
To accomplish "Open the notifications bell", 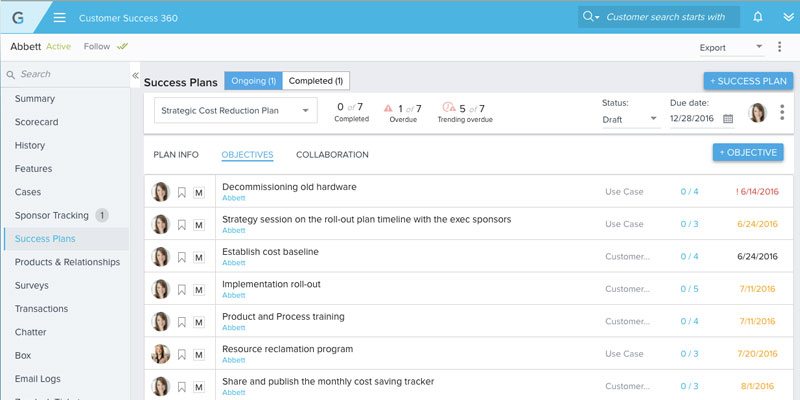I will point(758,17).
